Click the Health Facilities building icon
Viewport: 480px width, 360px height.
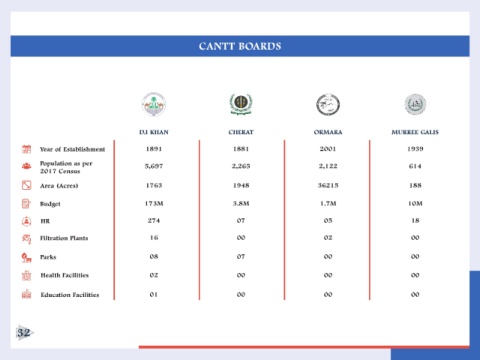(x=27, y=276)
